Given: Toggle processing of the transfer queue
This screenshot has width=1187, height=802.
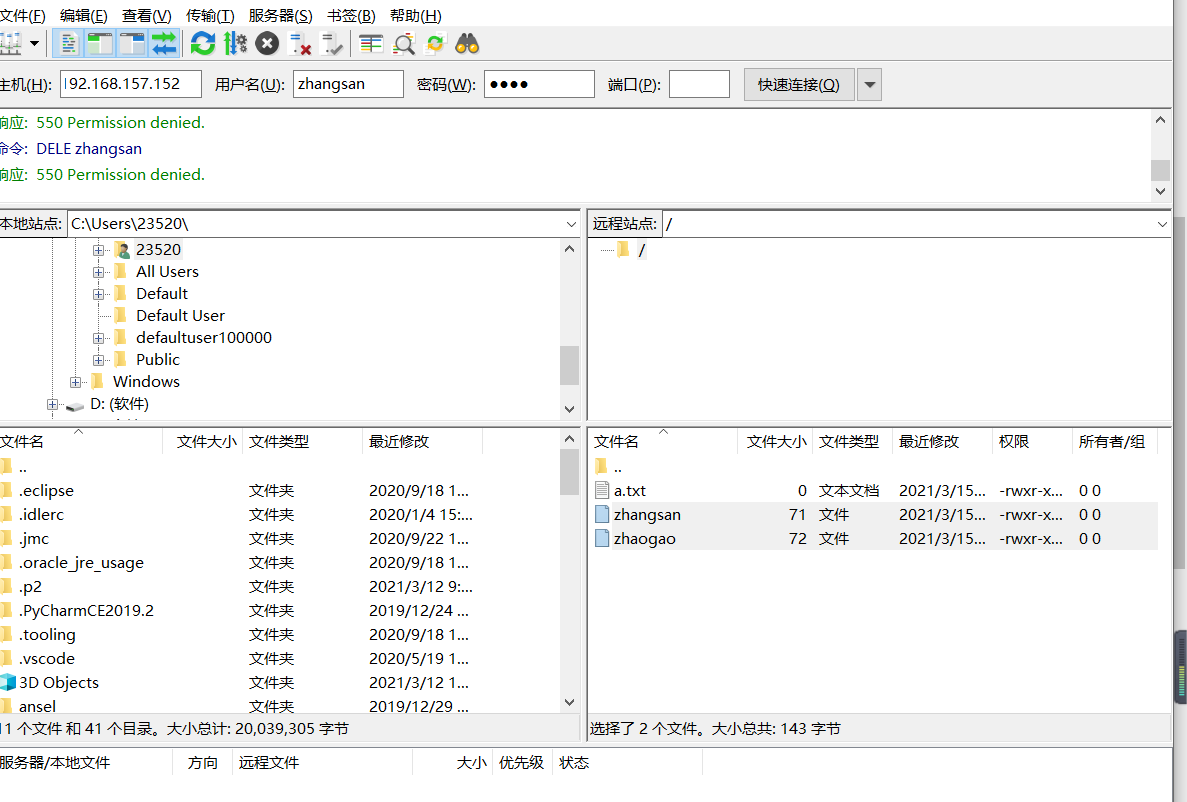Looking at the screenshot, I should point(235,44).
